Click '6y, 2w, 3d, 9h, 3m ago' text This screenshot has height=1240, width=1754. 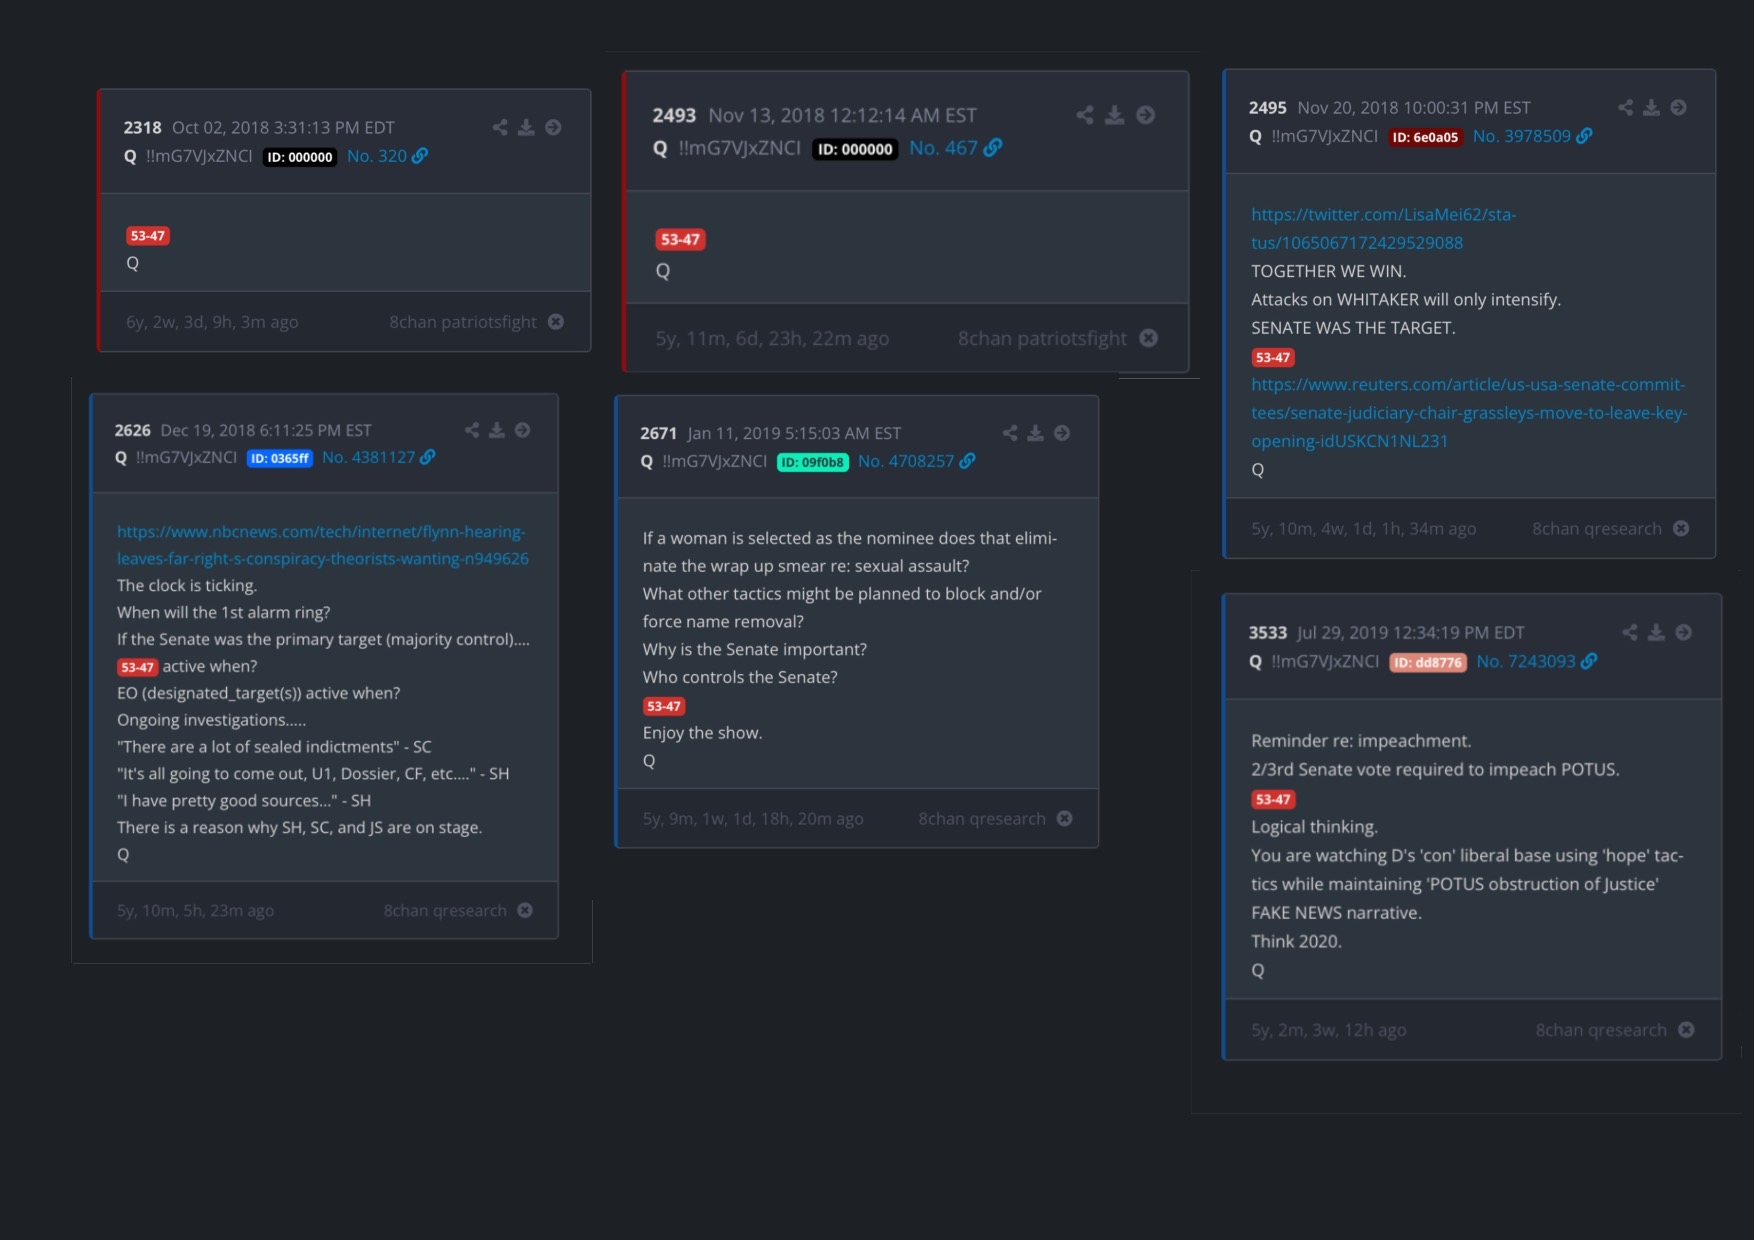tap(212, 322)
